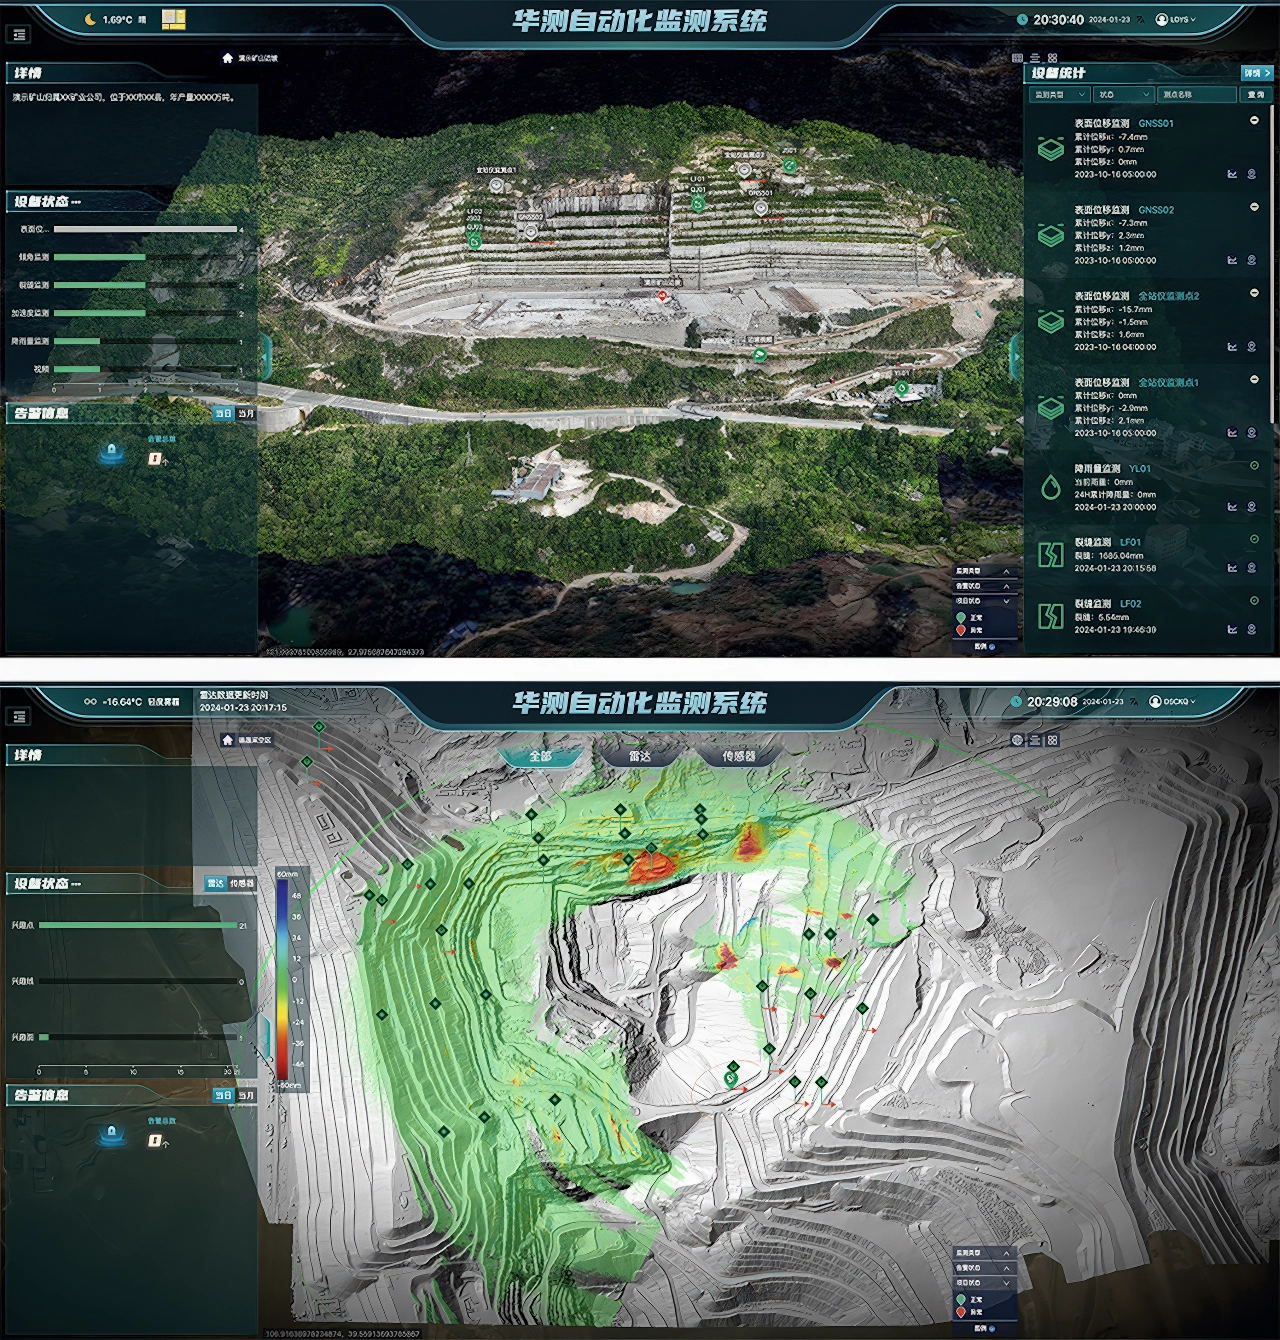Open the 监测类型 dropdown in device statistics
The image size is (1280, 1340).
[1059, 94]
